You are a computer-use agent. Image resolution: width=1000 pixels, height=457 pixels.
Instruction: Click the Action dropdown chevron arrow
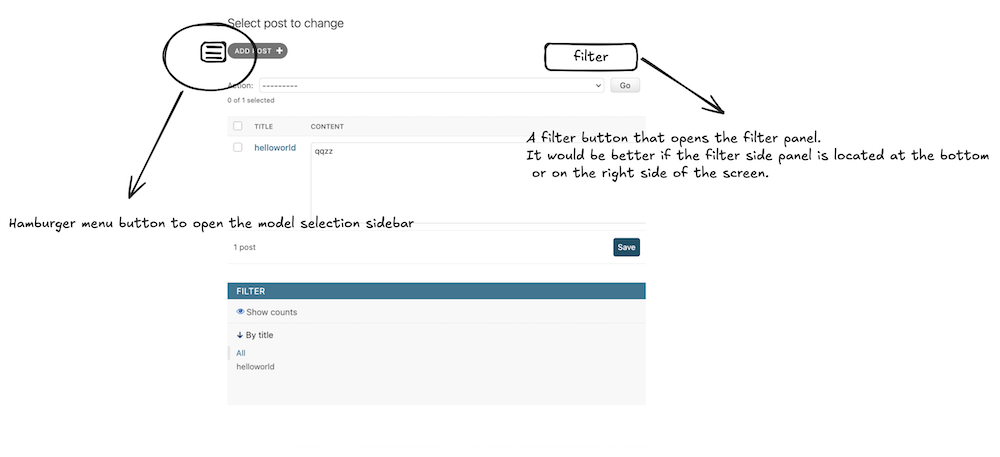pyautogui.click(x=598, y=85)
